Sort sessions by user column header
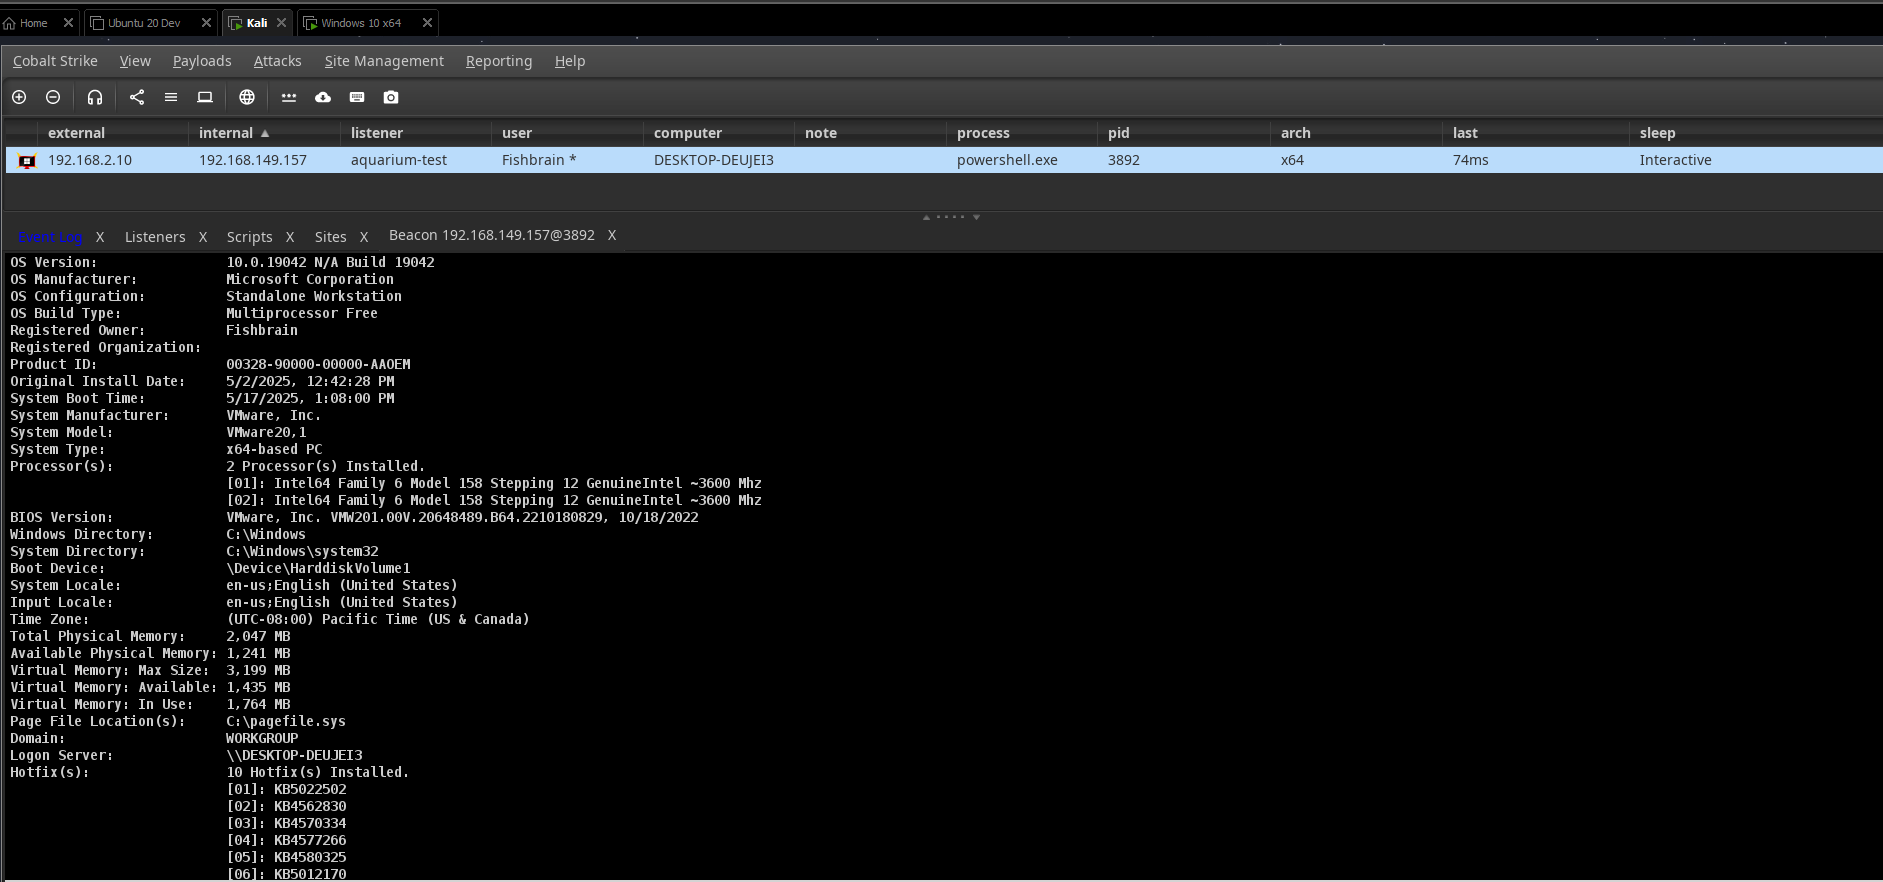Viewport: 1883px width, 882px height. pos(567,133)
